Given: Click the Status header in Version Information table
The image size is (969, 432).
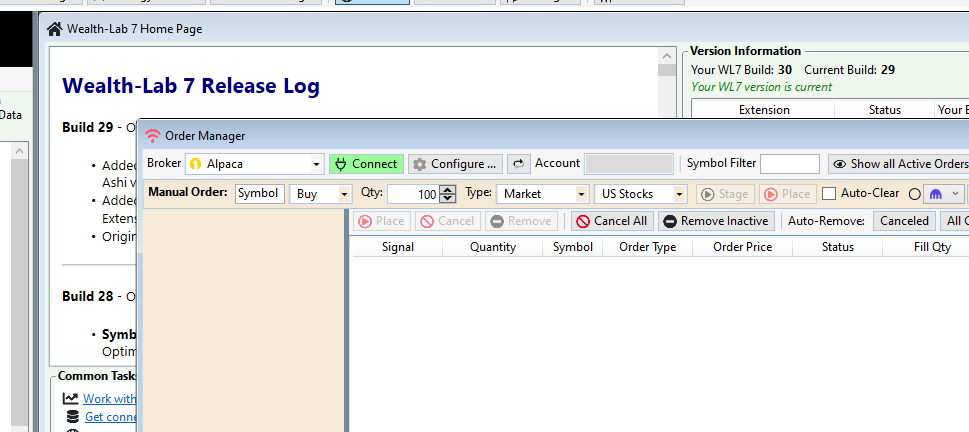Looking at the screenshot, I should point(884,110).
